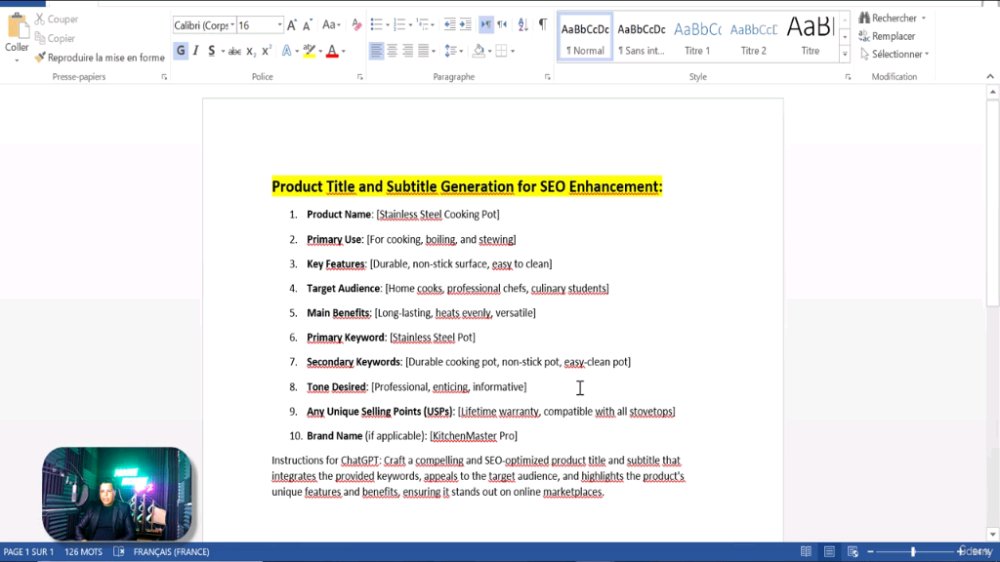This screenshot has height=562, width=1000.
Task: Select the Normal style
Action: click(x=585, y=37)
